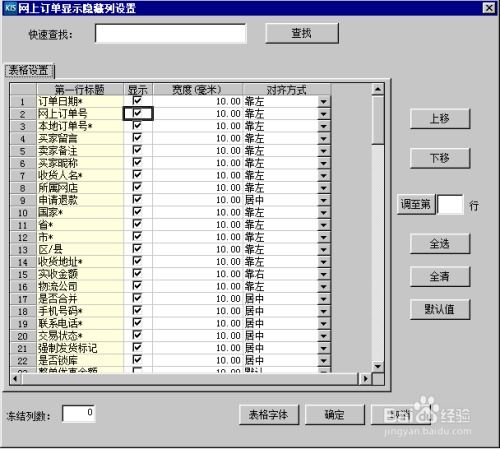The height and width of the screenshot is (449, 500).
Task: Click the 快速查找 search input field
Action: click(171, 34)
